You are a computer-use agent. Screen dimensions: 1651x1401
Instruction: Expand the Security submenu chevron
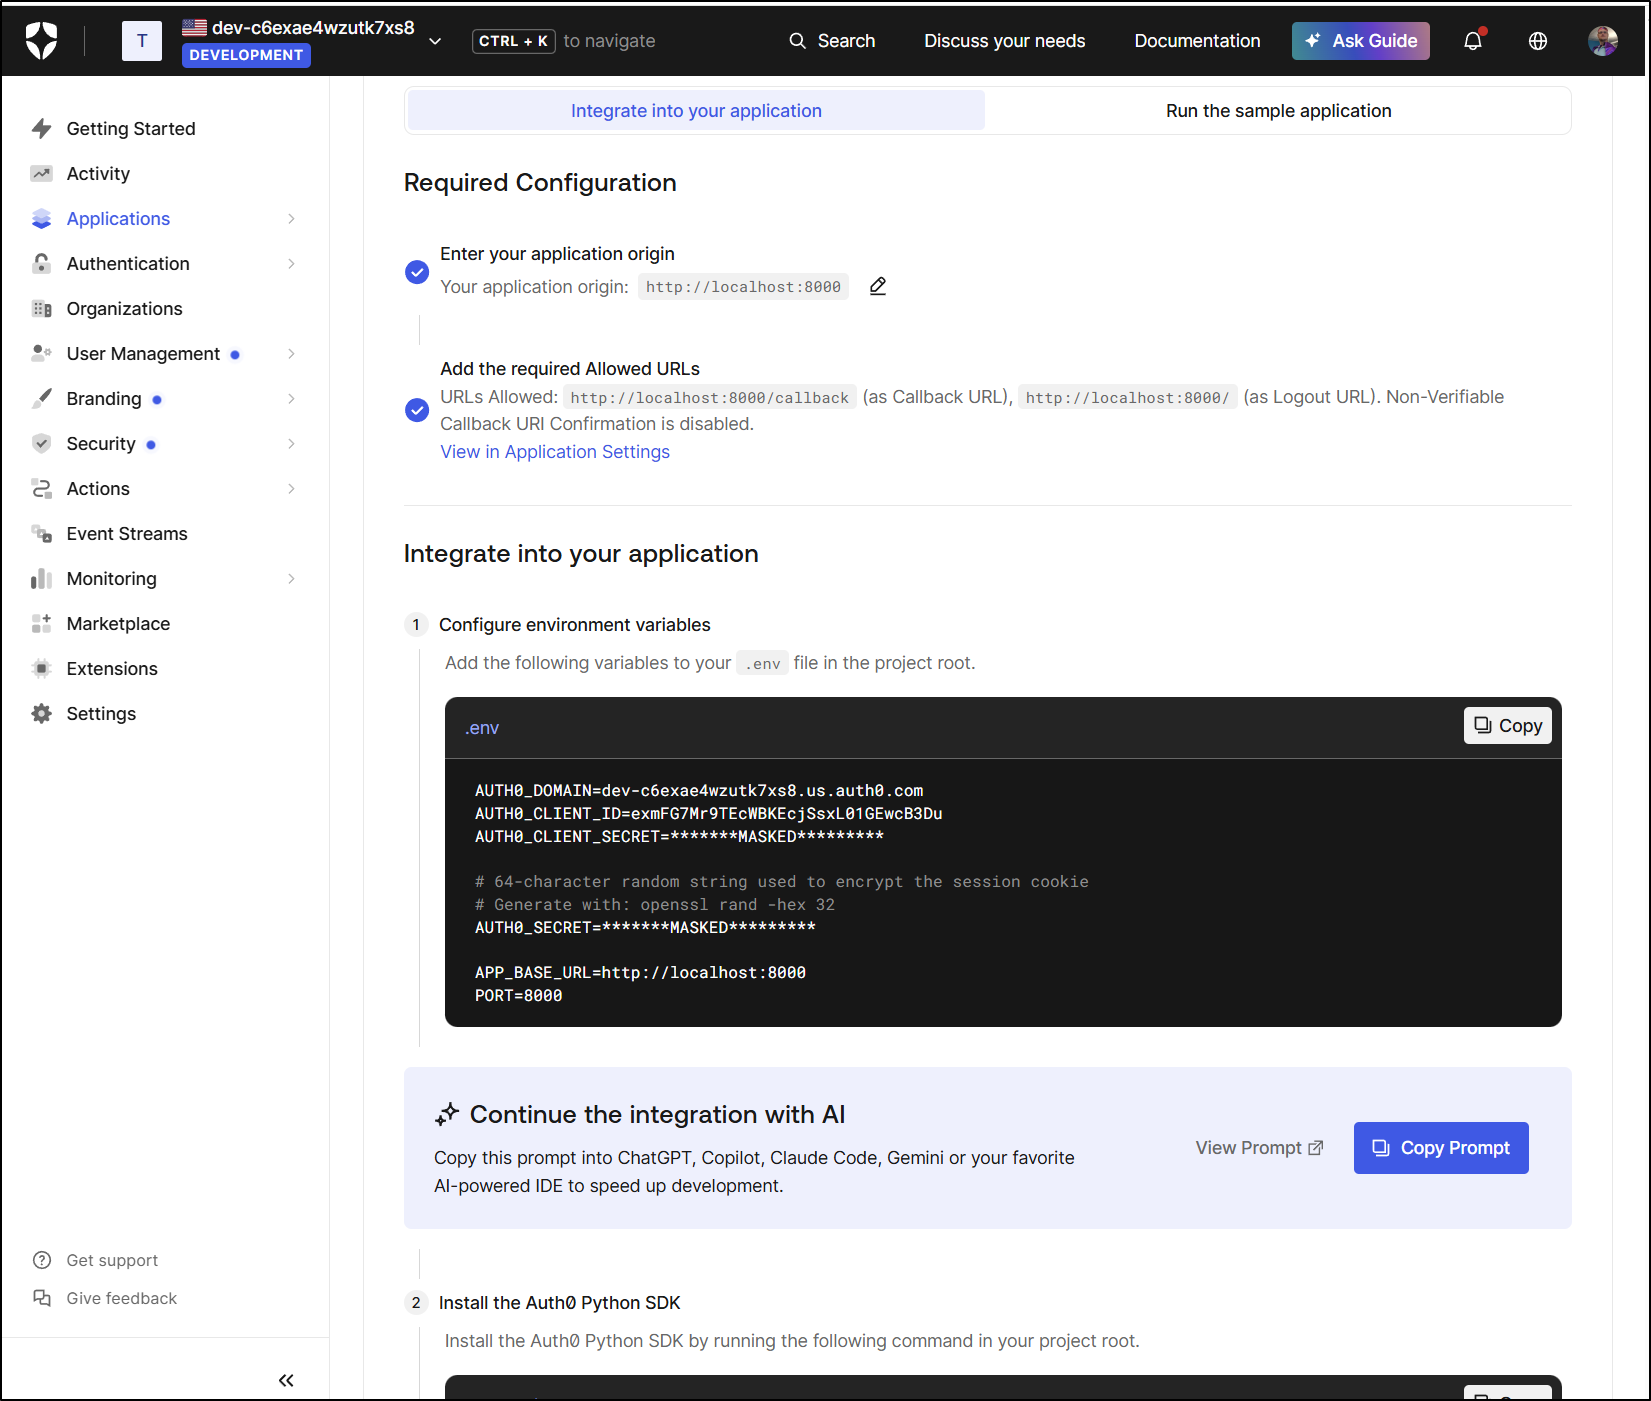click(x=291, y=444)
